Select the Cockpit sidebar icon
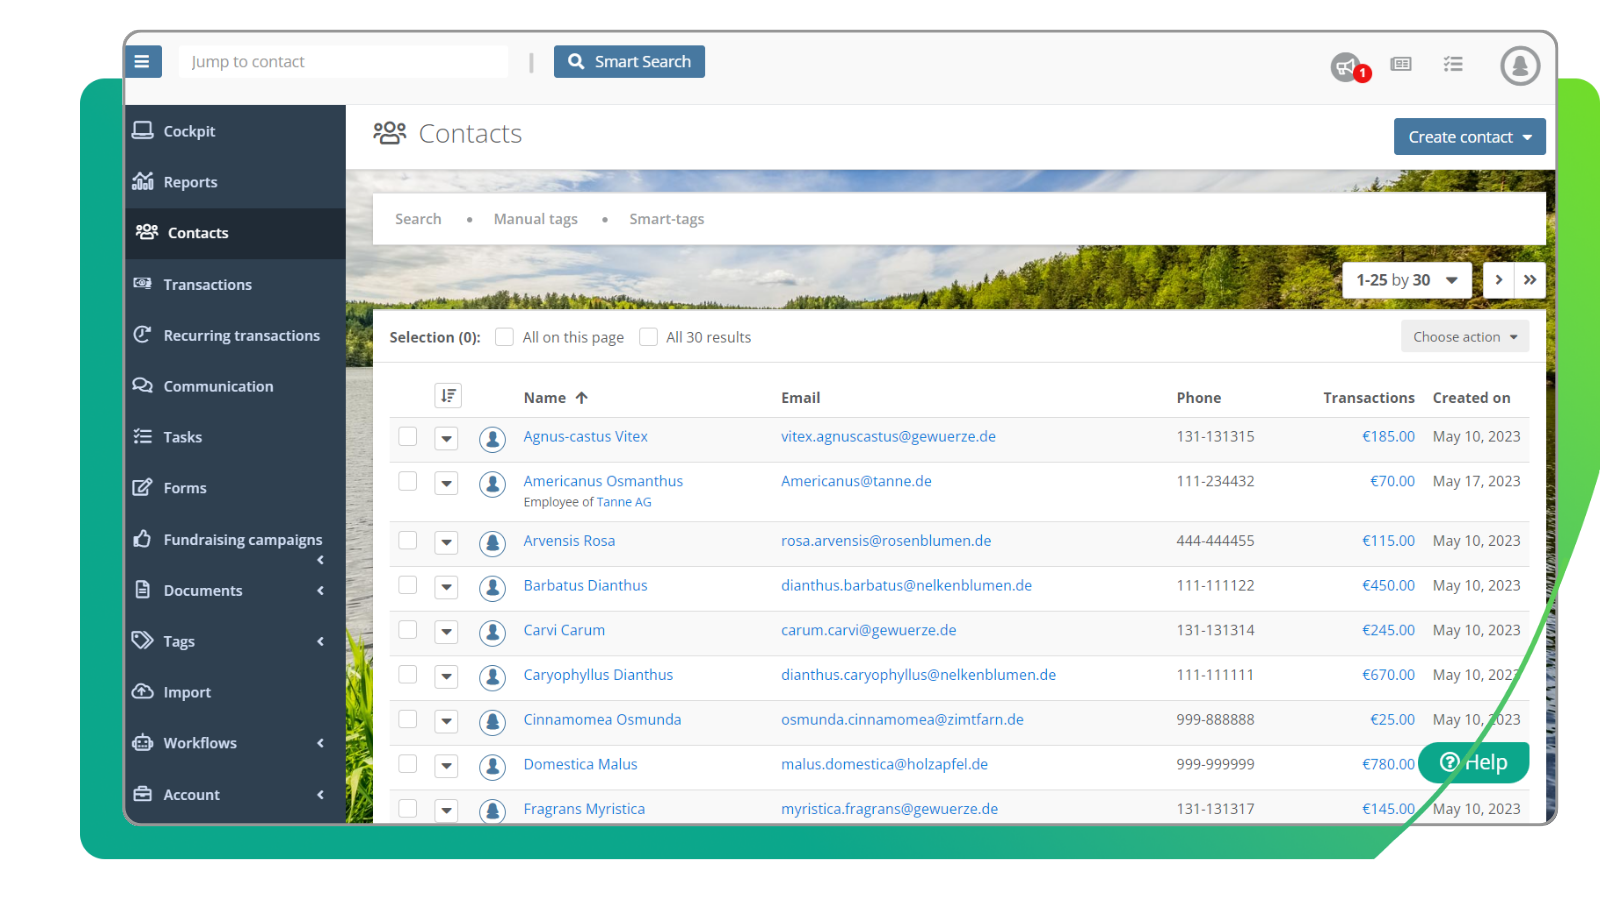This screenshot has height=900, width=1600. coord(144,130)
